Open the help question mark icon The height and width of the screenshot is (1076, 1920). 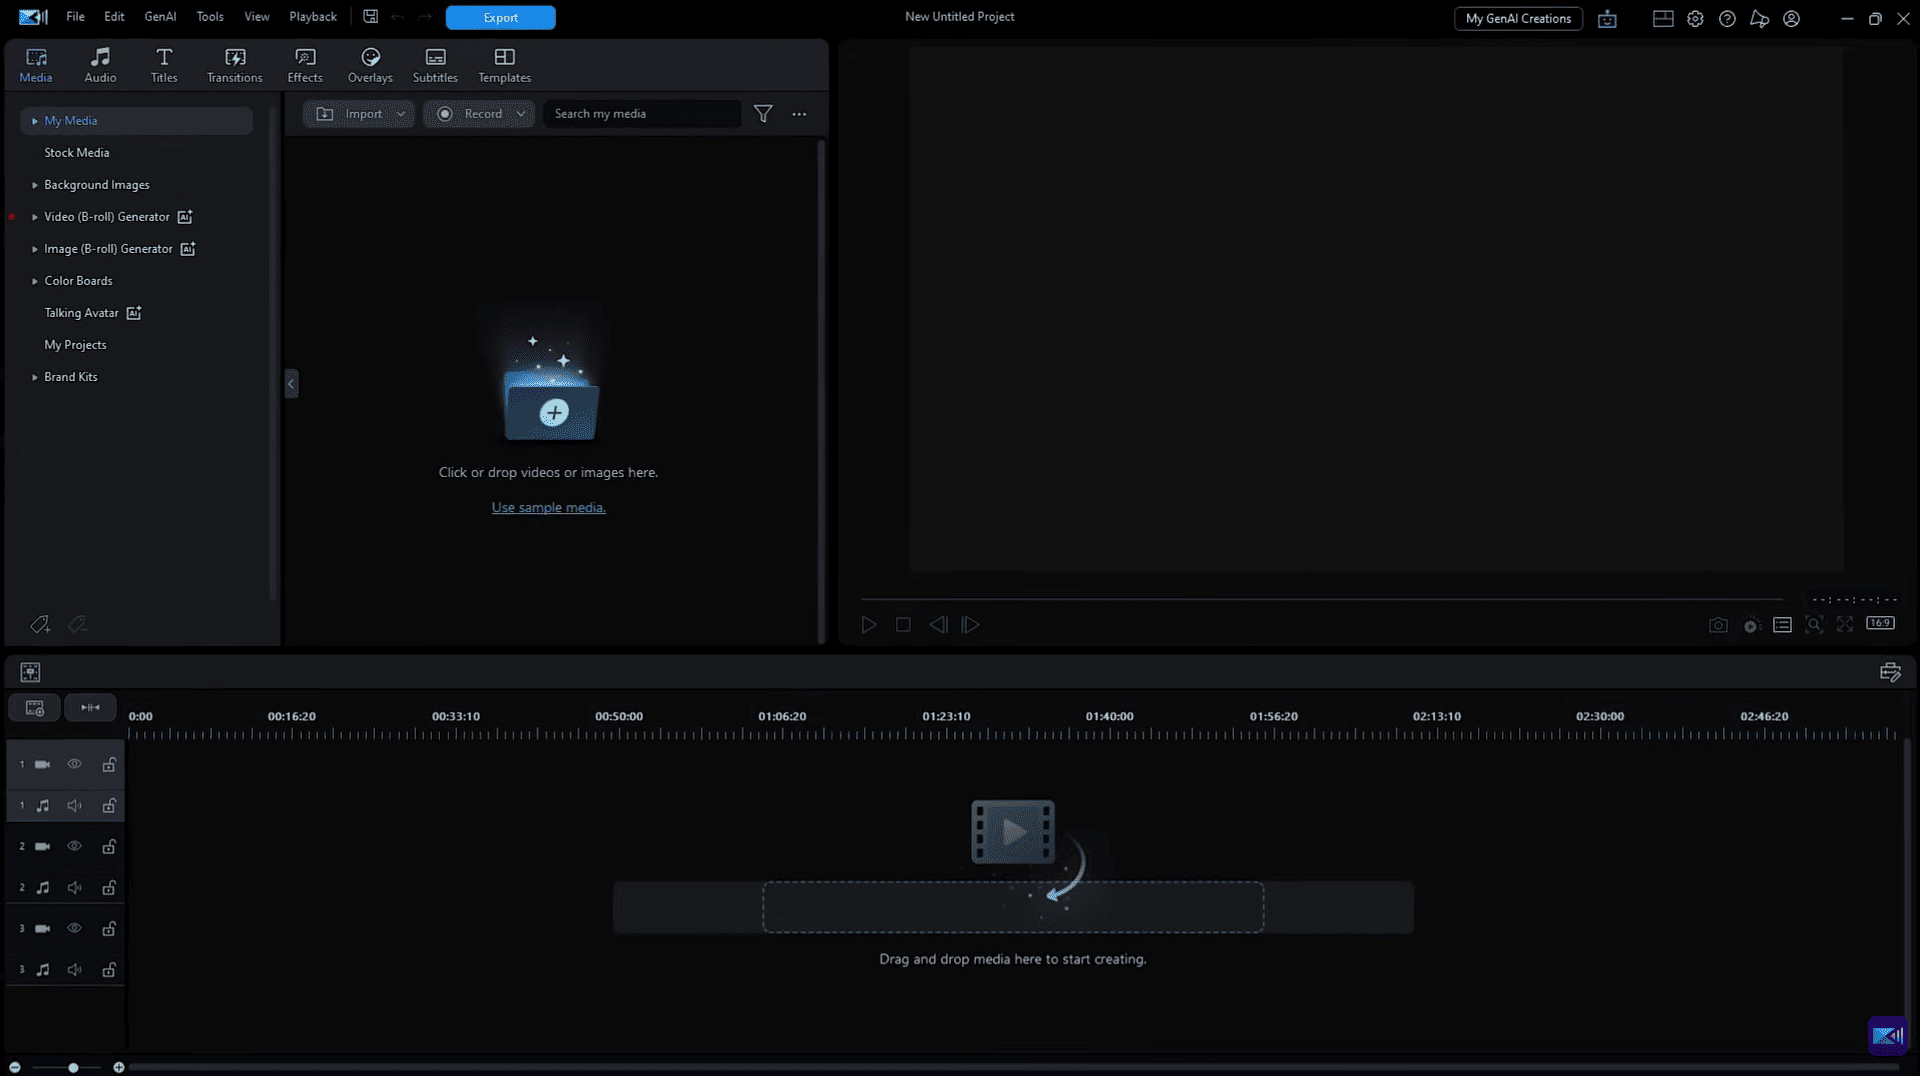[x=1727, y=19]
